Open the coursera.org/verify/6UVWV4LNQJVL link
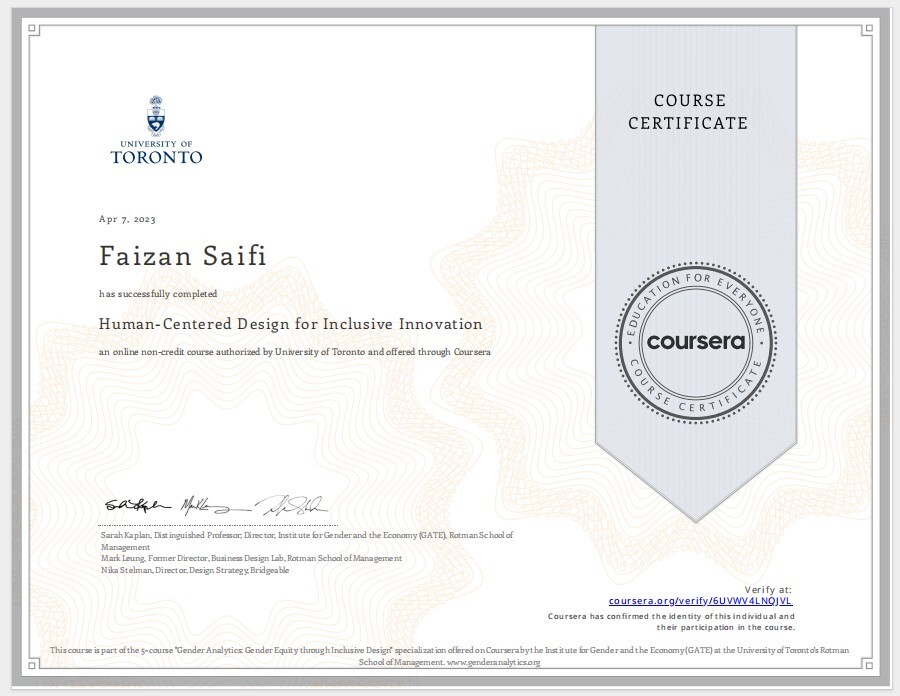This screenshot has height=696, width=900. pyautogui.click(x=700, y=601)
